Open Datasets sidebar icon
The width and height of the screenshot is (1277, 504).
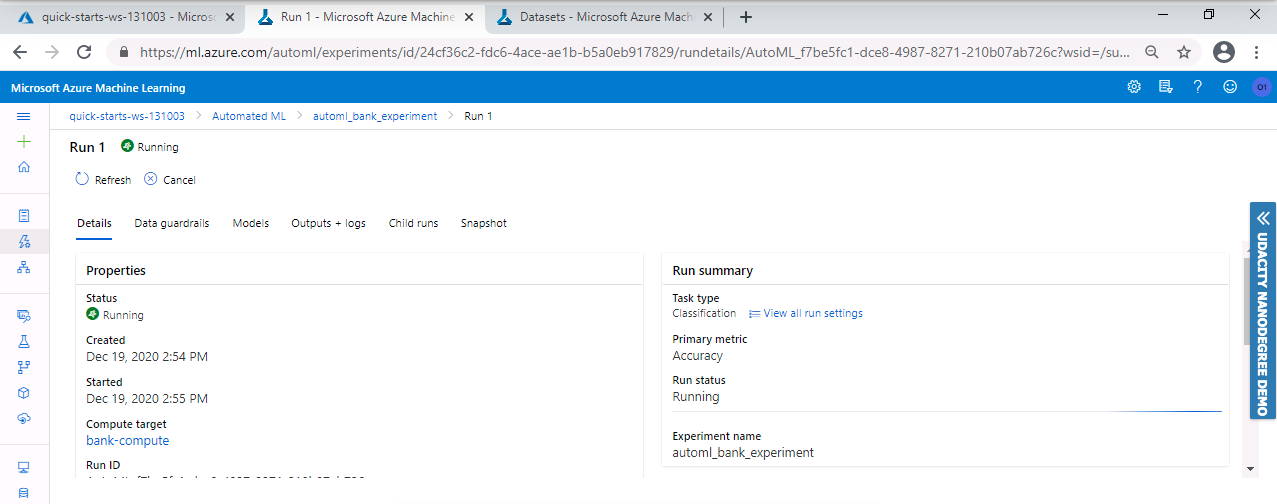pyautogui.click(x=24, y=315)
